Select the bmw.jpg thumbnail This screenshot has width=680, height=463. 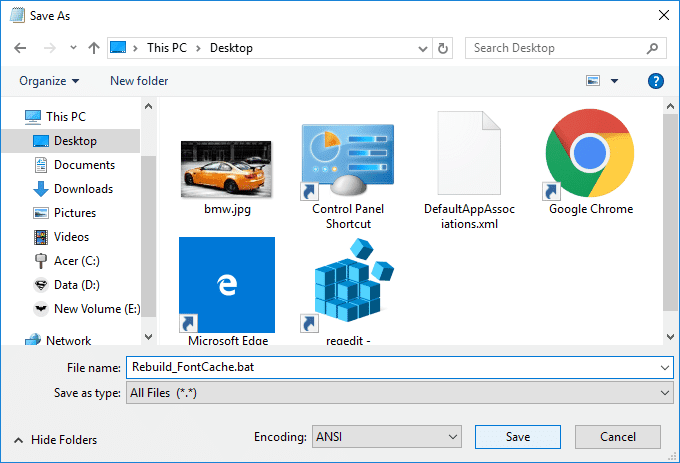226,169
